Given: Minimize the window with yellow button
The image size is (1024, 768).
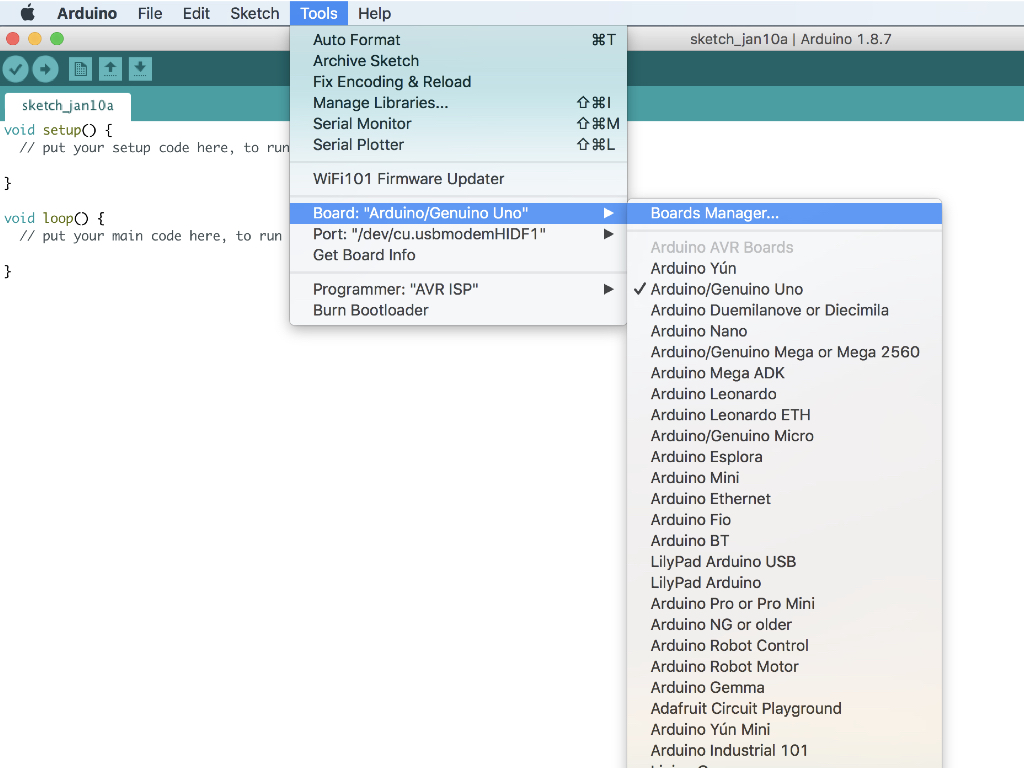Looking at the screenshot, I should (35, 39).
